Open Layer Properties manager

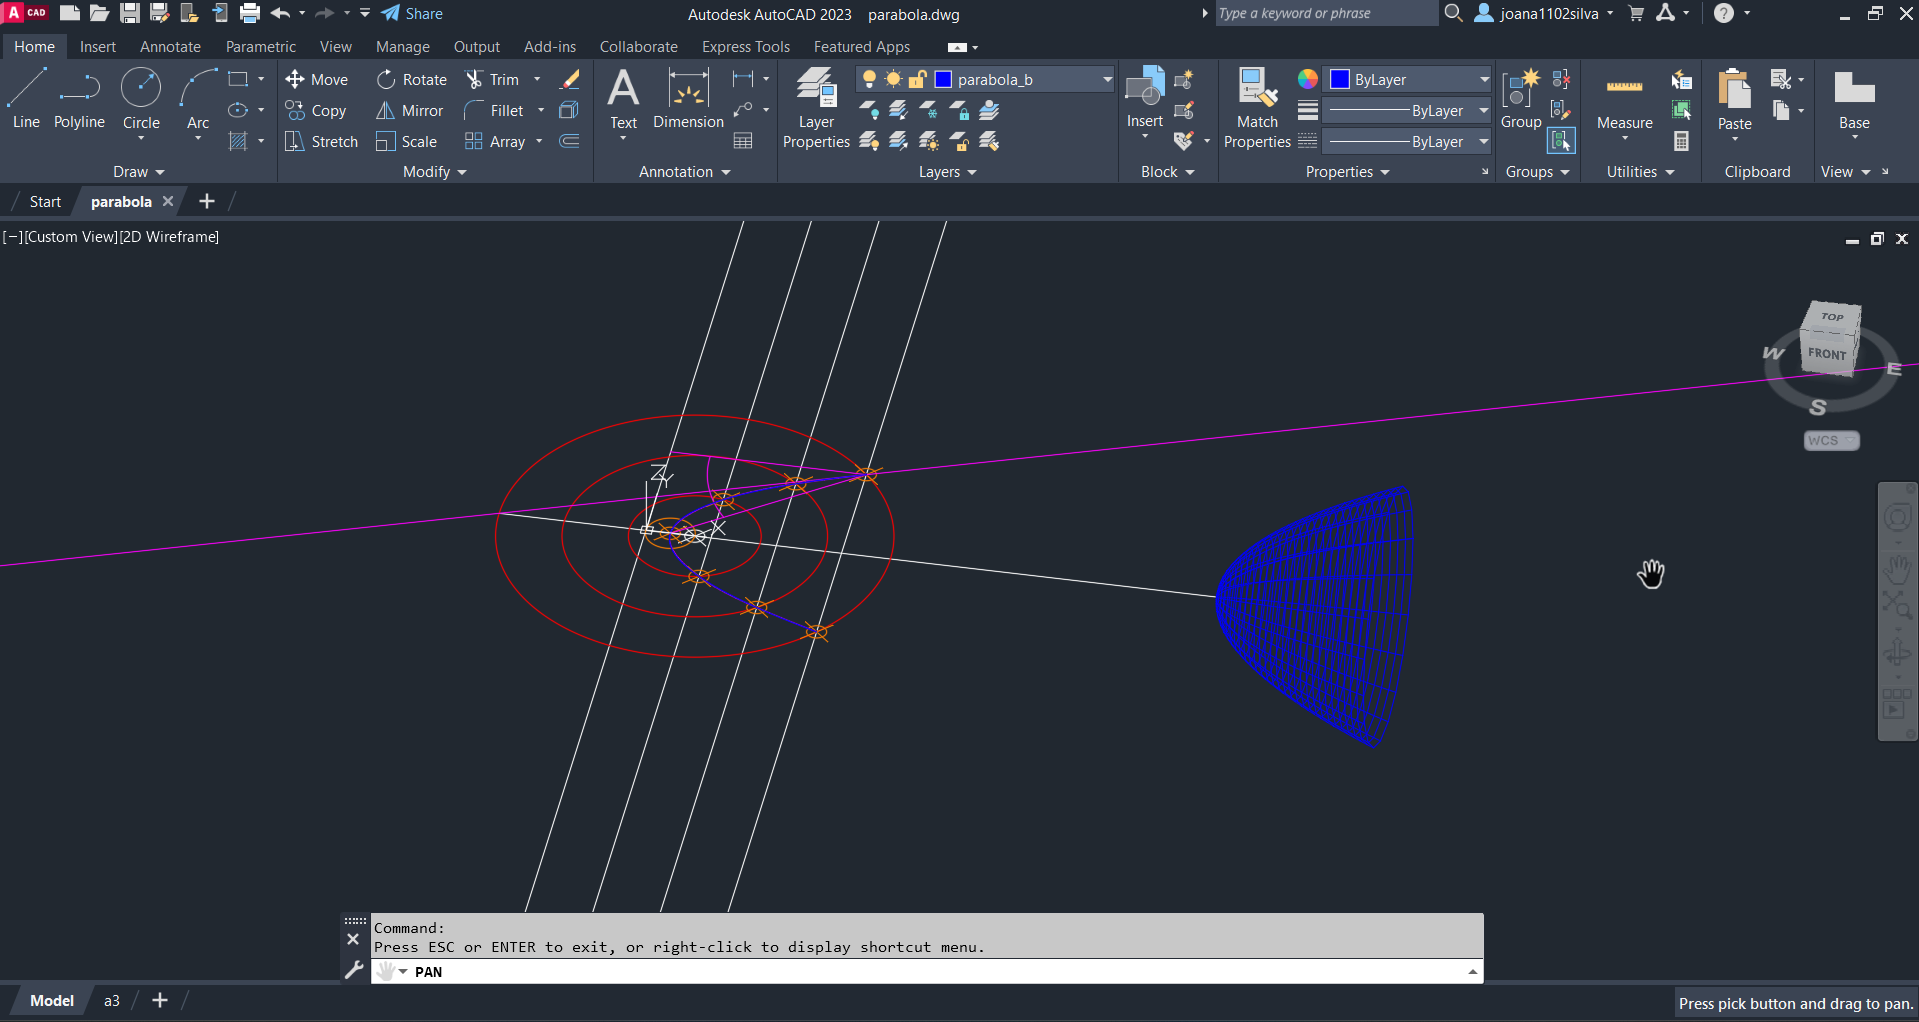coord(816,108)
